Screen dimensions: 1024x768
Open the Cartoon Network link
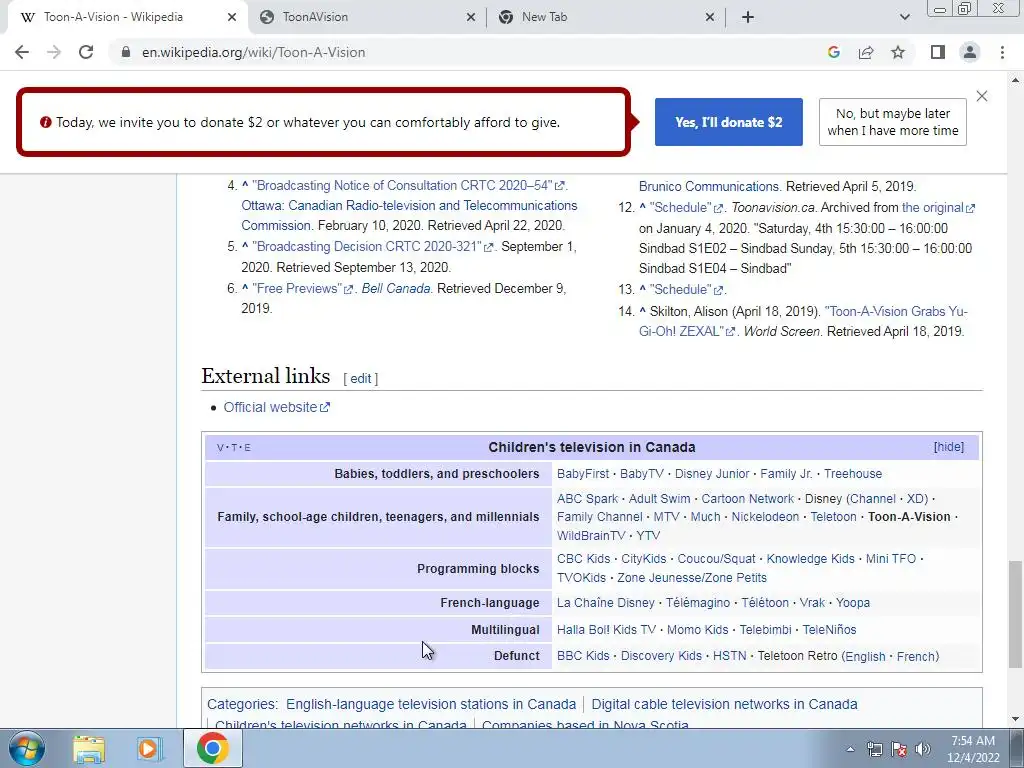tap(748, 498)
